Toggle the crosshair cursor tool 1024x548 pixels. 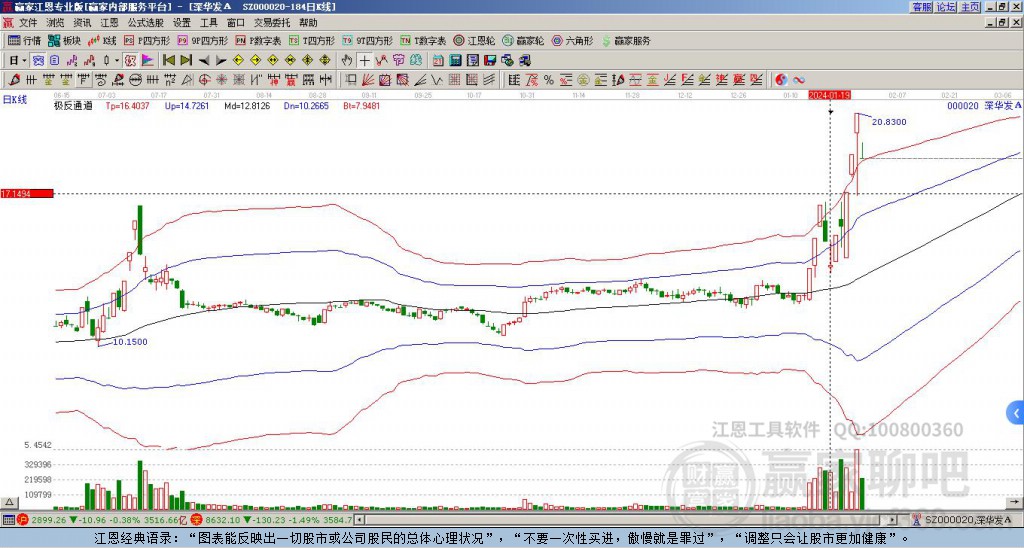364,60
